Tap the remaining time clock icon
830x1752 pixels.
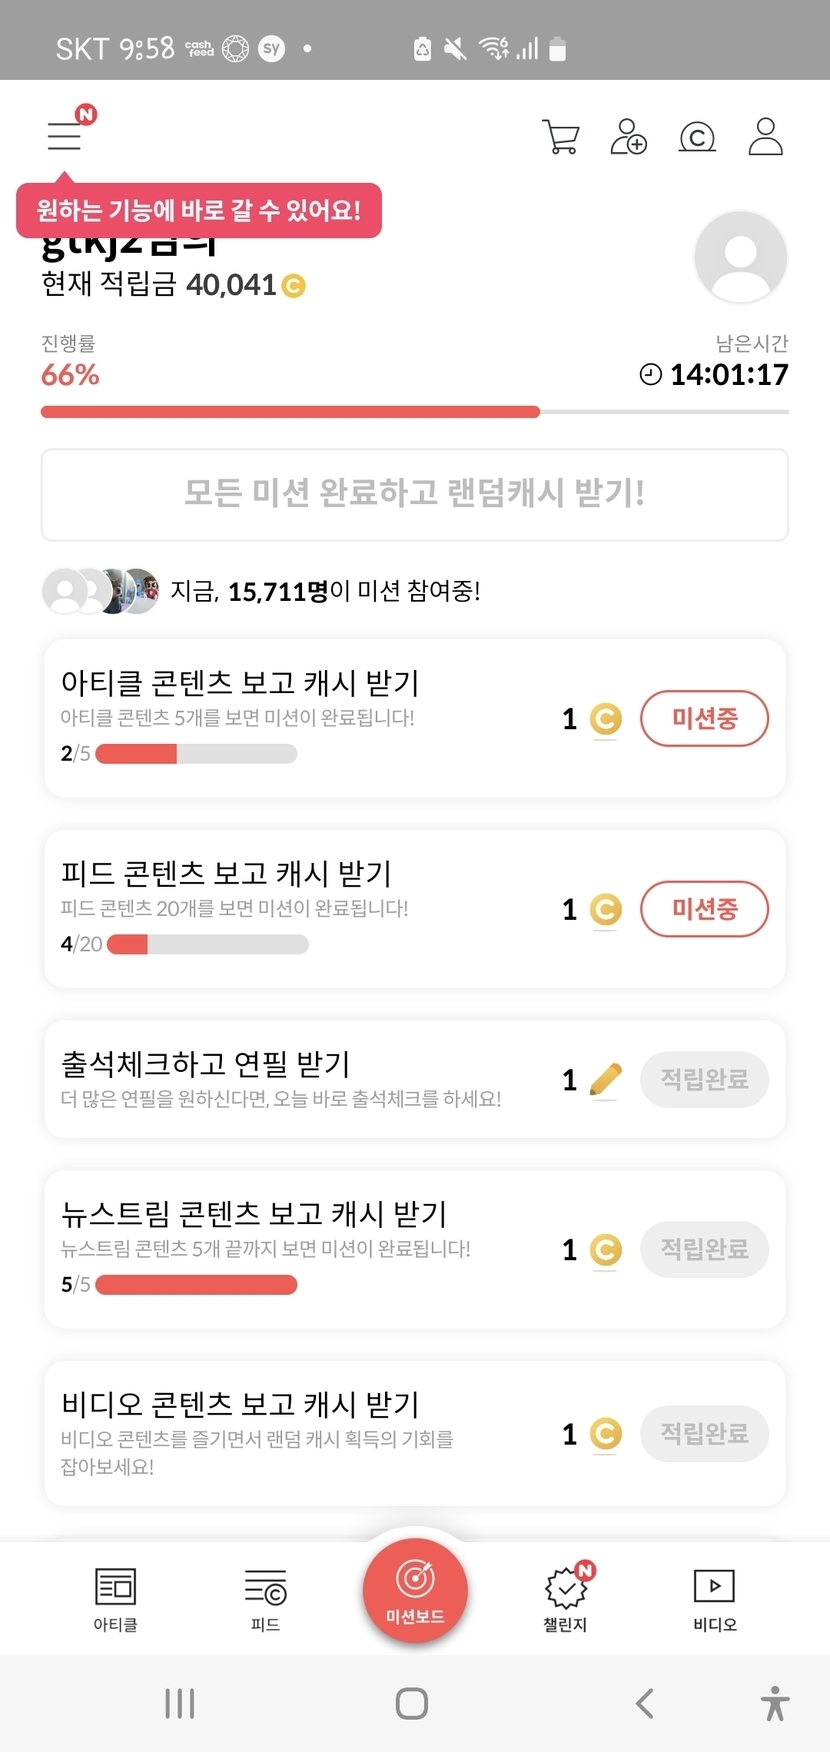(651, 375)
